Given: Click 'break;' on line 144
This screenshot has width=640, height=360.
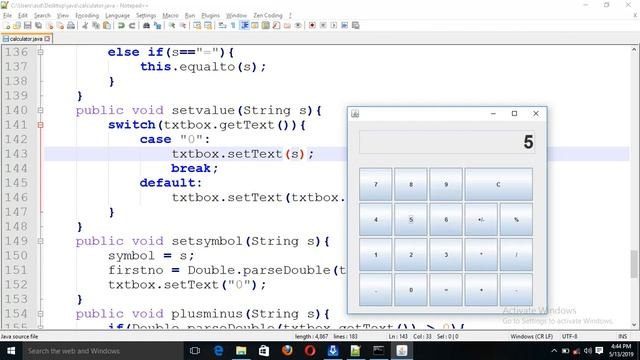Looking at the screenshot, I should point(194,168).
